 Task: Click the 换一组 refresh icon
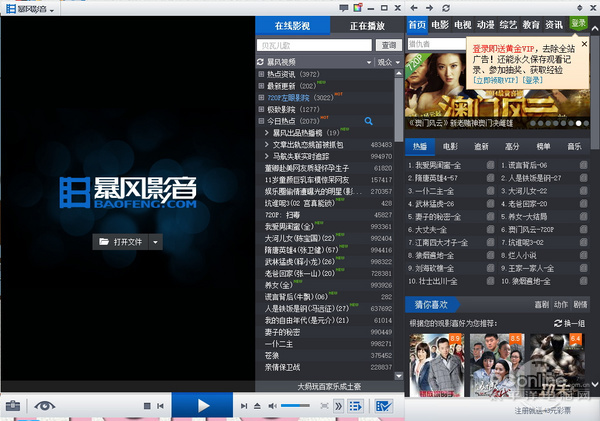558,323
